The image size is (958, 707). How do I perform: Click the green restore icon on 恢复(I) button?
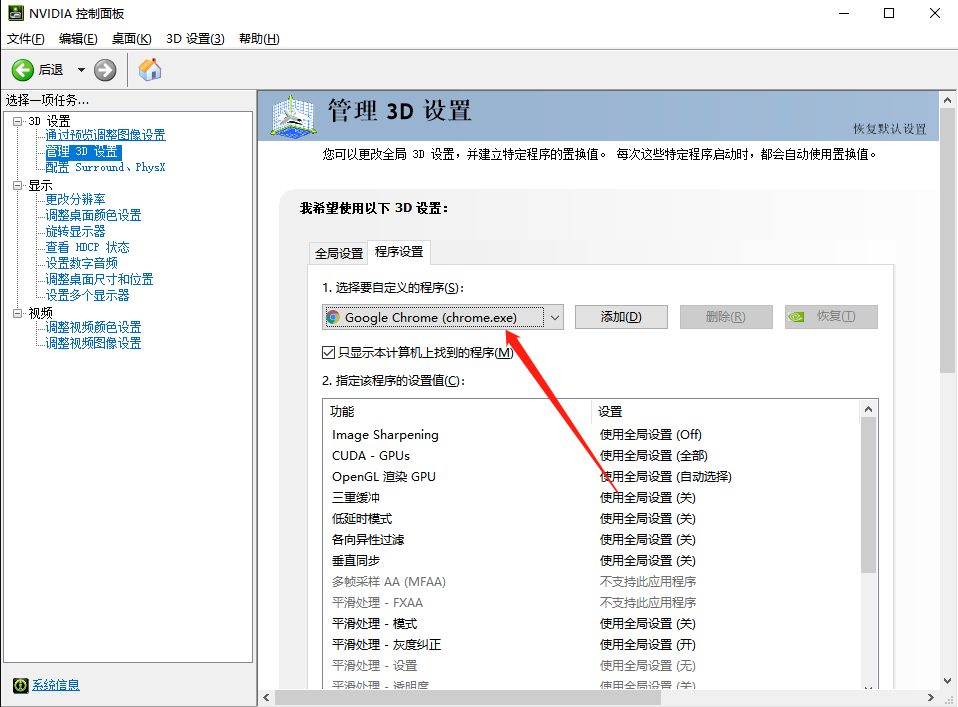(795, 317)
